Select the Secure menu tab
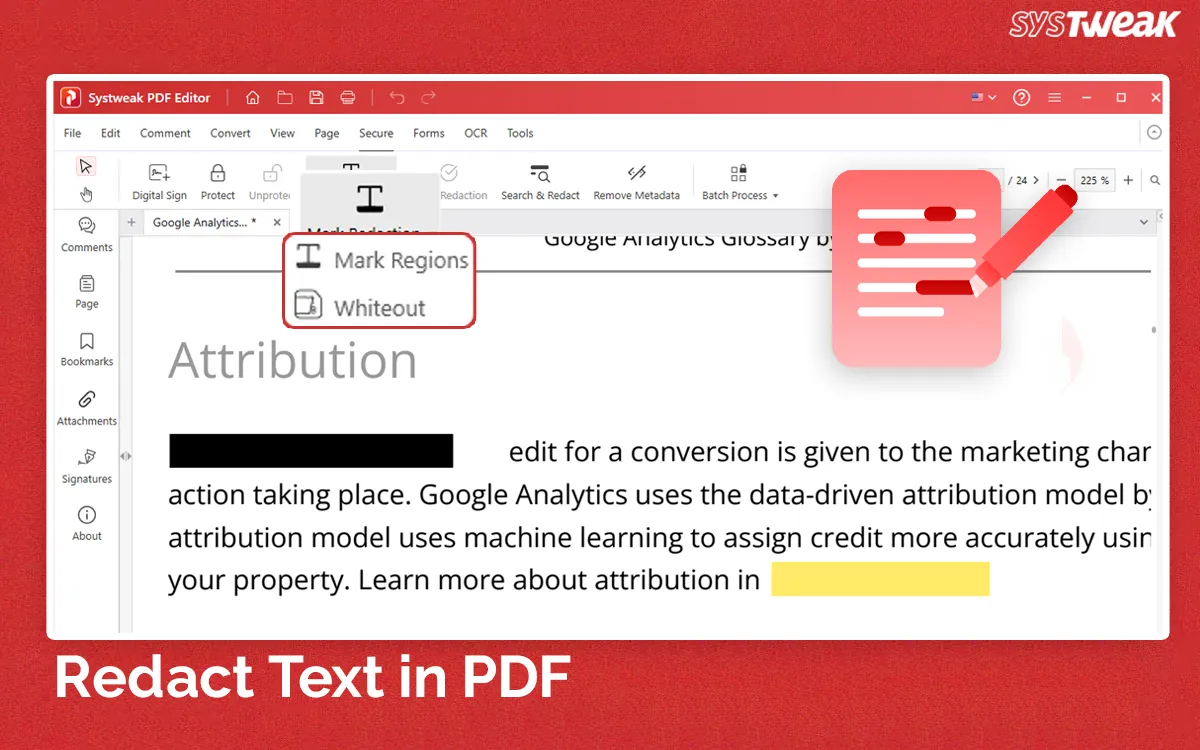Screen dimensions: 1200x750 coord(376,133)
